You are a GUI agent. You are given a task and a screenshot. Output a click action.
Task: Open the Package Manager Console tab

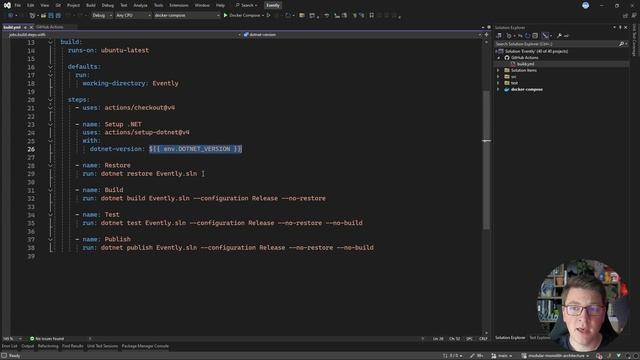pyautogui.click(x=145, y=346)
